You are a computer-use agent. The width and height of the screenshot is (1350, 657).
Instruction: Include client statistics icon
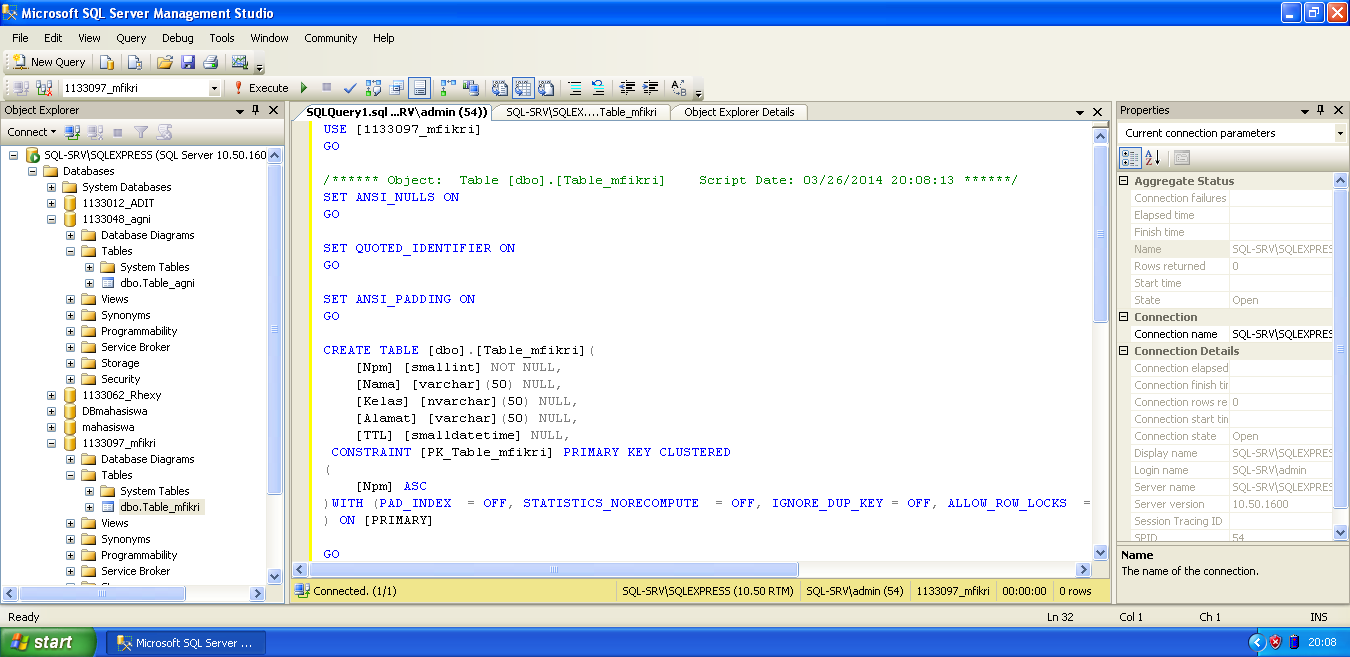point(470,88)
